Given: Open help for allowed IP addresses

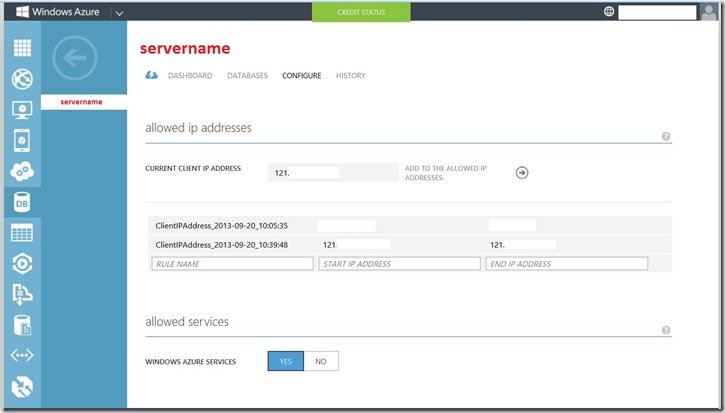Looking at the screenshot, I should tap(666, 137).
